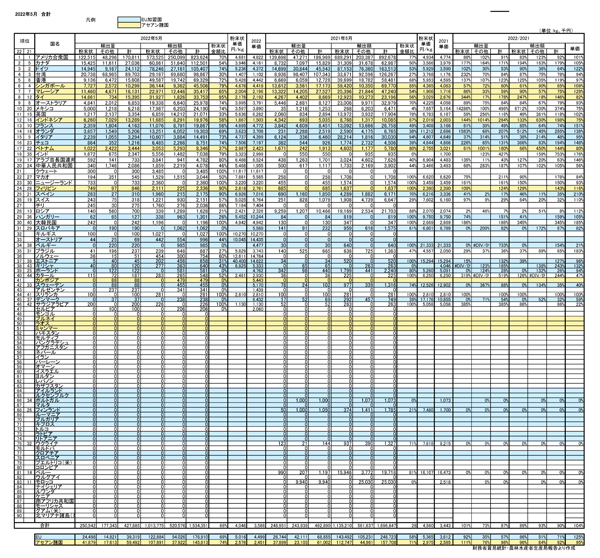
Task: Select the 香港 country cell
Action: (x=55, y=80)
